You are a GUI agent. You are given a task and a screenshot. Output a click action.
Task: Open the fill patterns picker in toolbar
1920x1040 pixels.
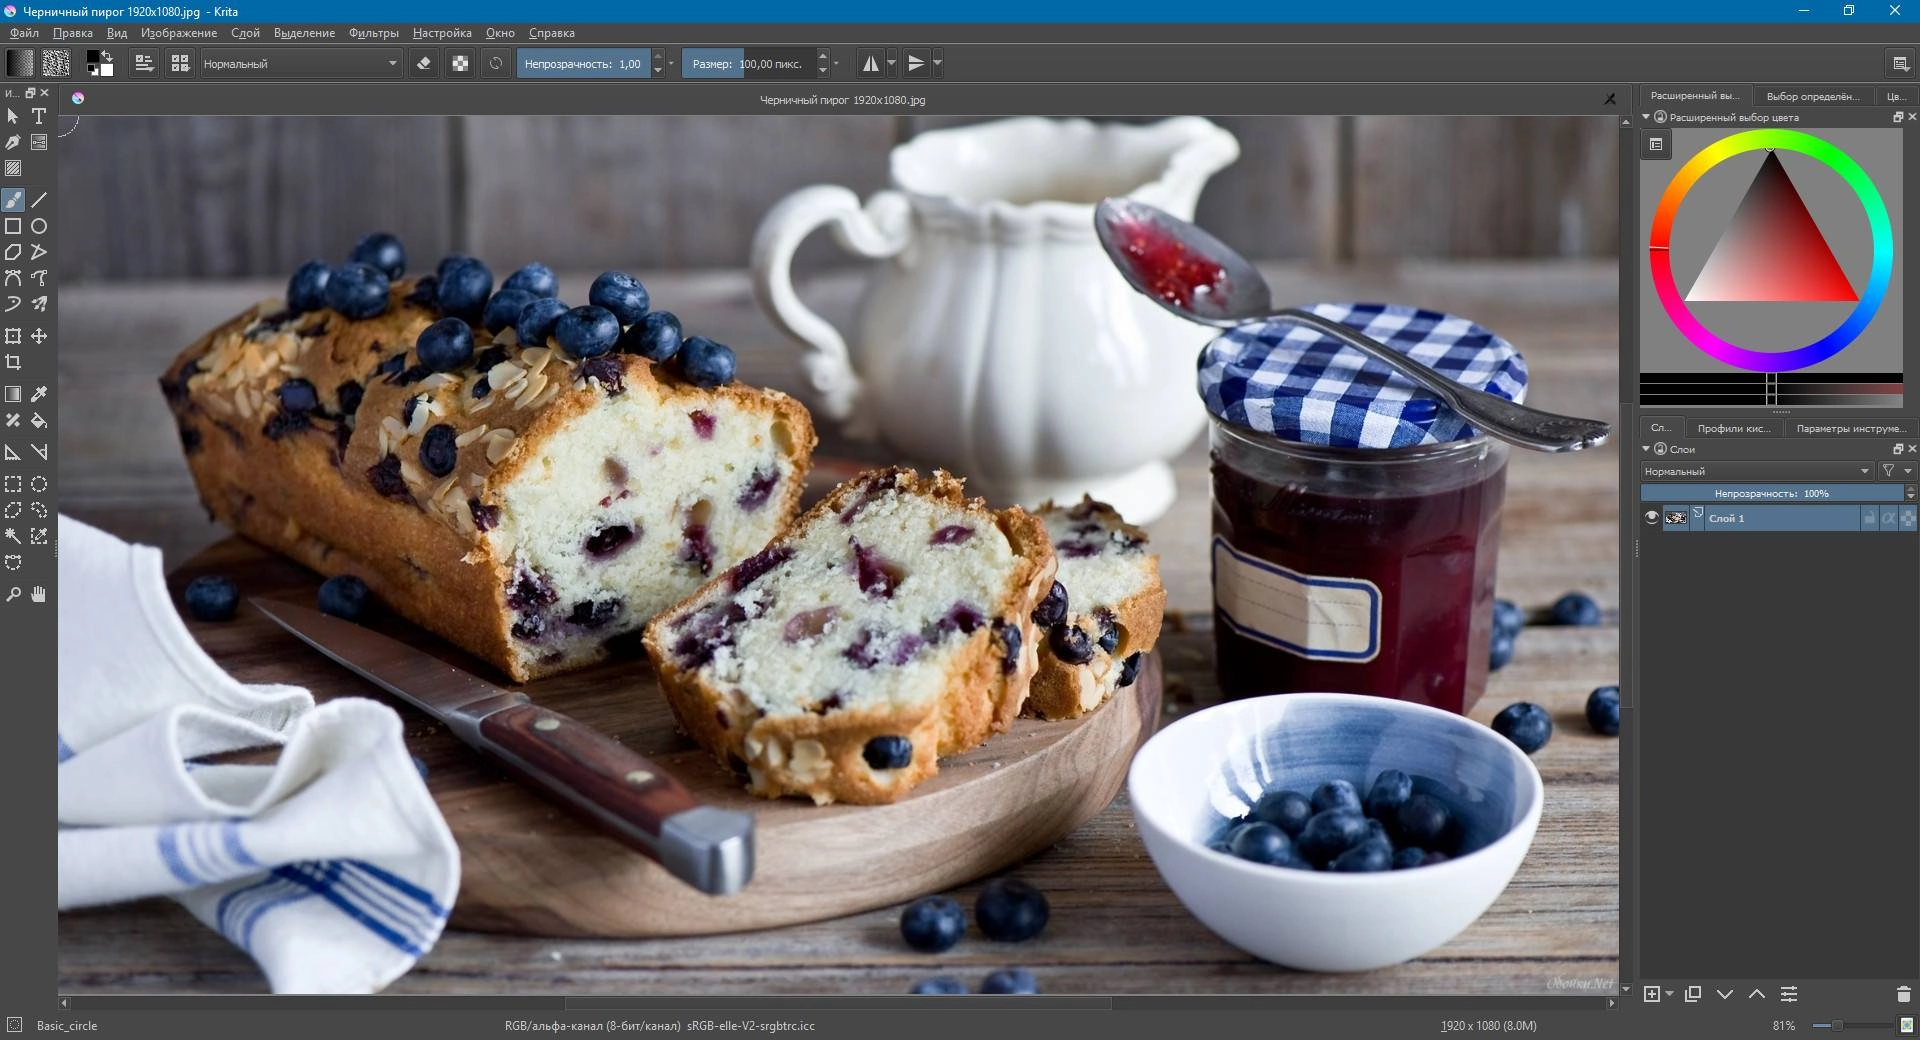pyautogui.click(x=56, y=63)
